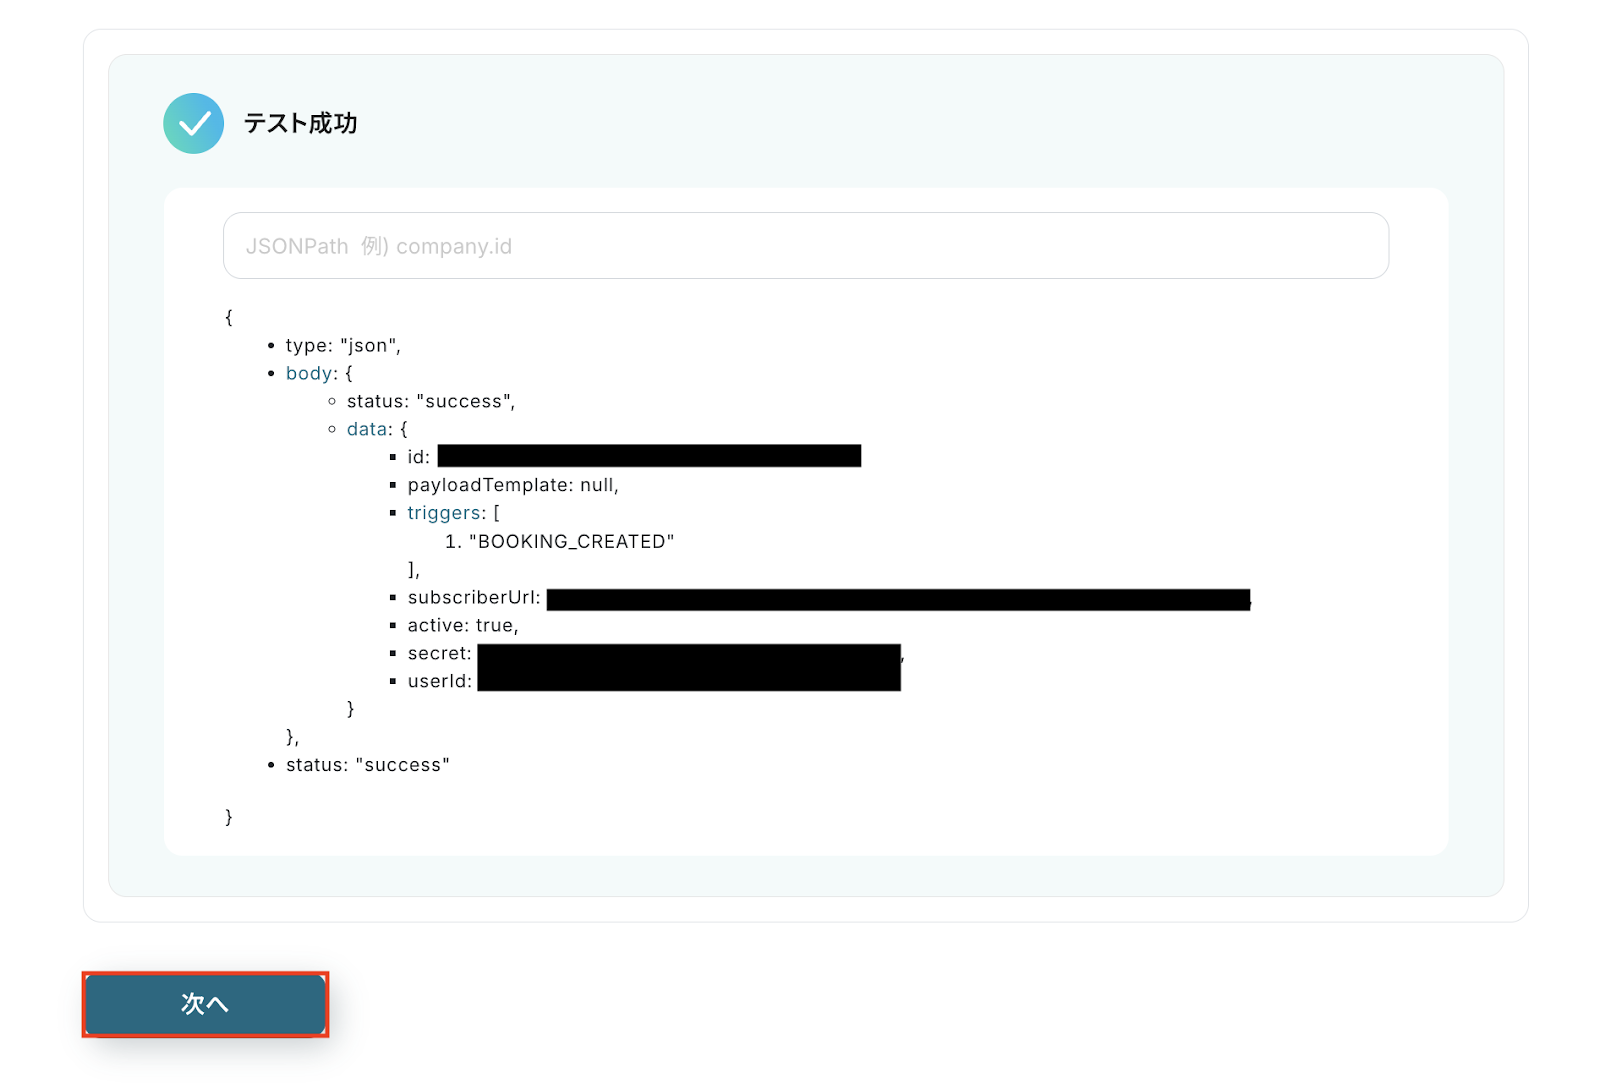Collapse the data JSON key
The image size is (1600, 1084).
click(367, 429)
